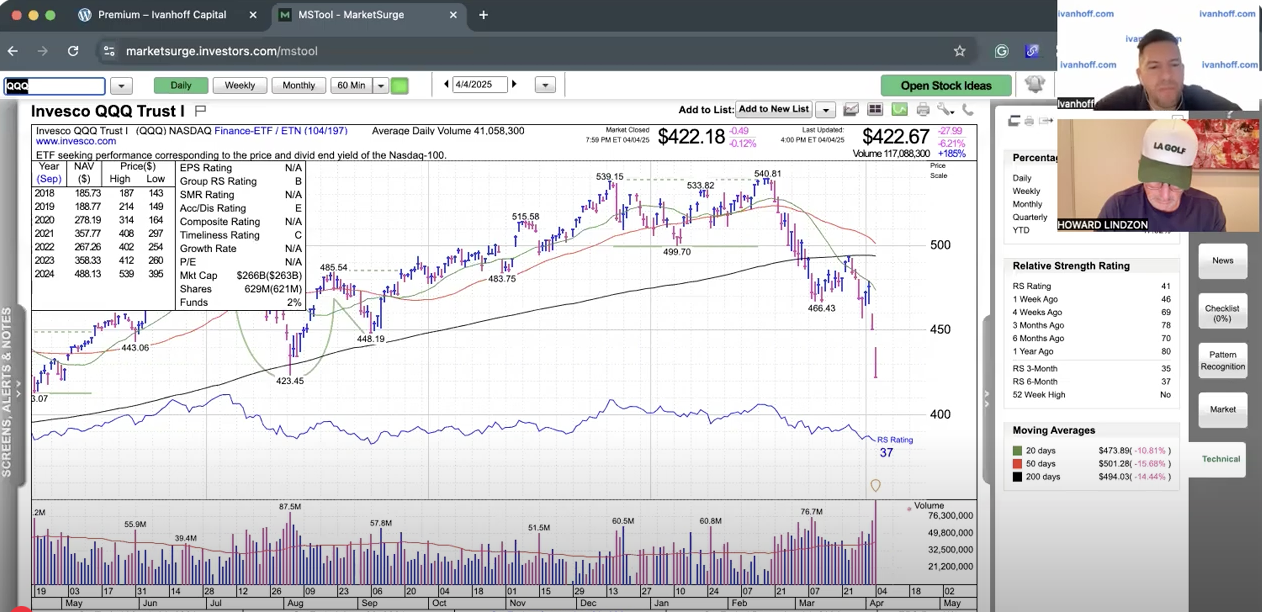Click the symbol input field showing QQQ
The height and width of the screenshot is (612, 1262).
tap(54, 86)
